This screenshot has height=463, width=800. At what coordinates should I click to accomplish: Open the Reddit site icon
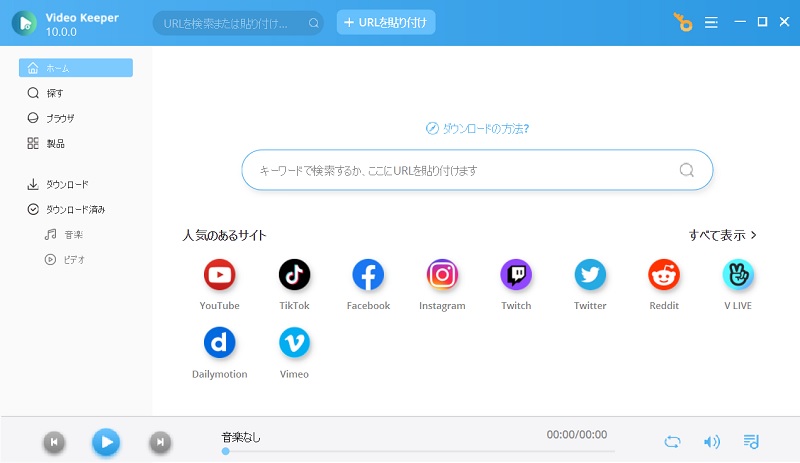point(664,274)
